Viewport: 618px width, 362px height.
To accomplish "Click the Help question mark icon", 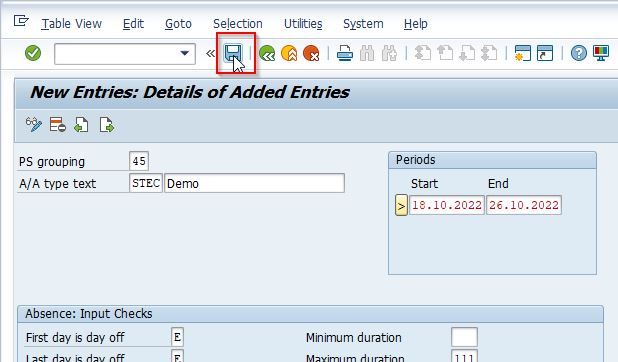I will point(579,53).
